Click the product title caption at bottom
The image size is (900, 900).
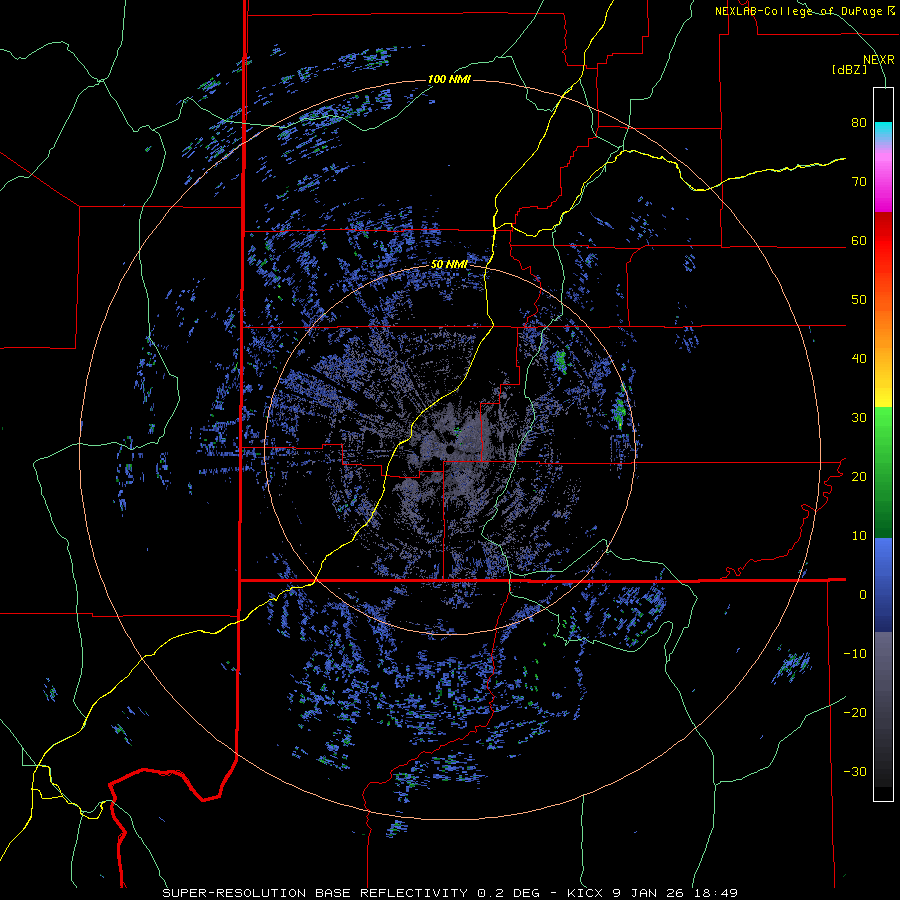[x=449, y=893]
